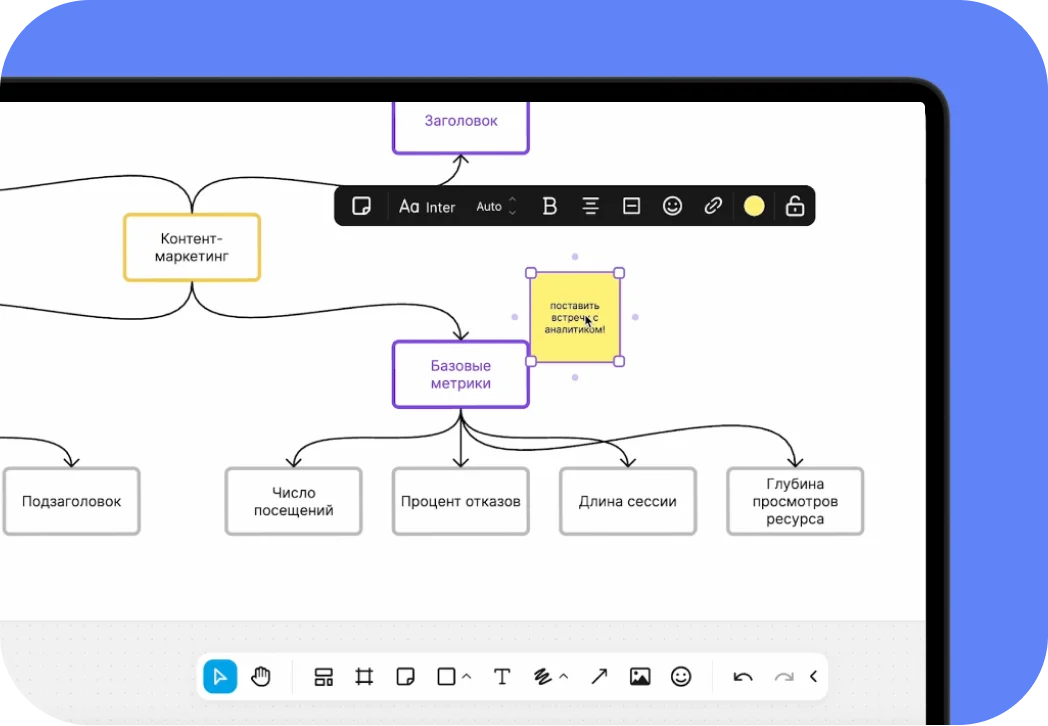Select the Подзаголовок block
This screenshot has width=1048, height=726.
[x=72, y=501]
